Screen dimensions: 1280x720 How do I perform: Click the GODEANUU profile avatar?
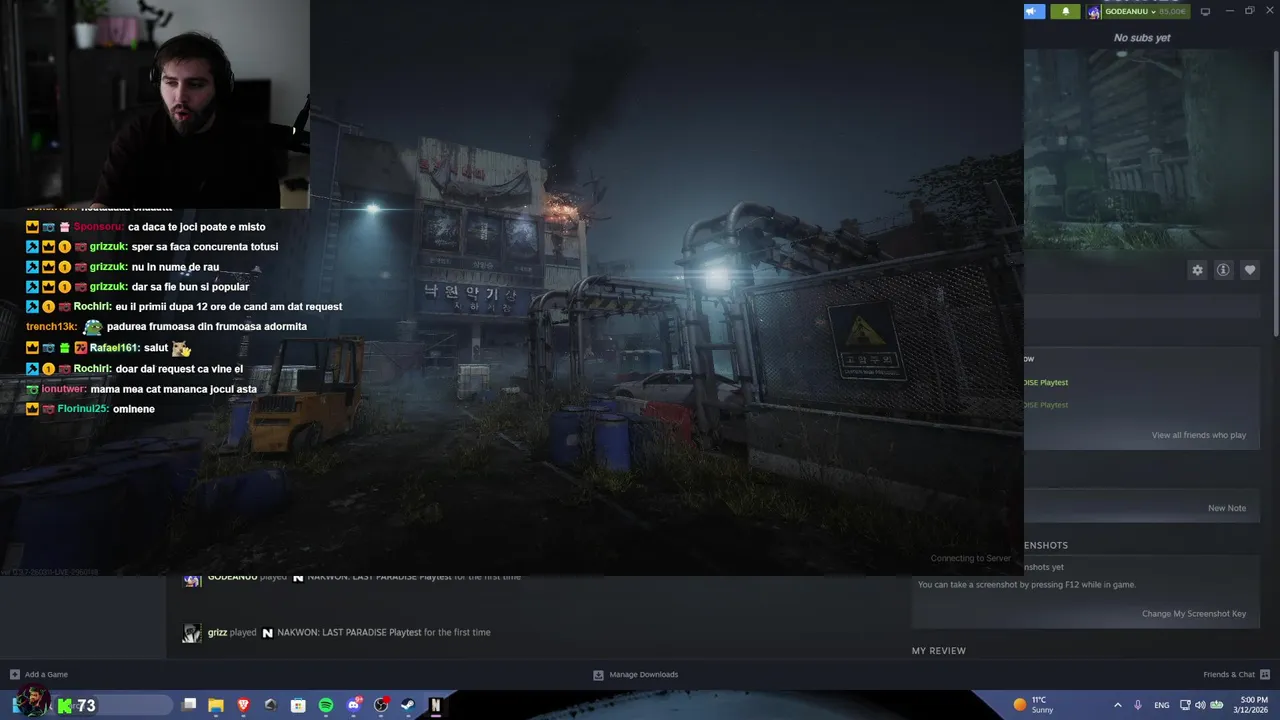pos(1094,11)
